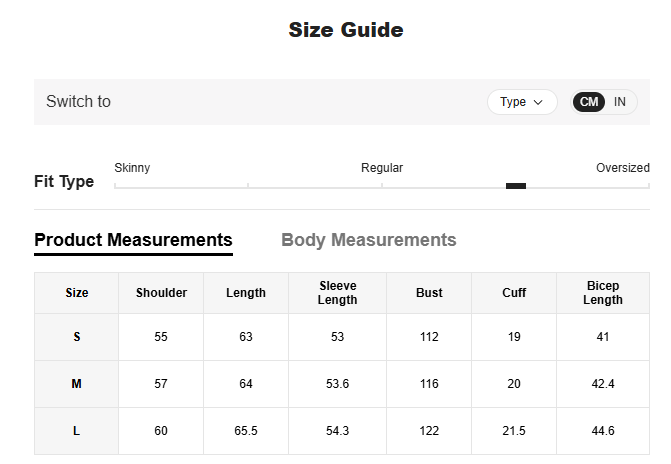Select the size S row header
The image size is (671, 464).
(77, 337)
